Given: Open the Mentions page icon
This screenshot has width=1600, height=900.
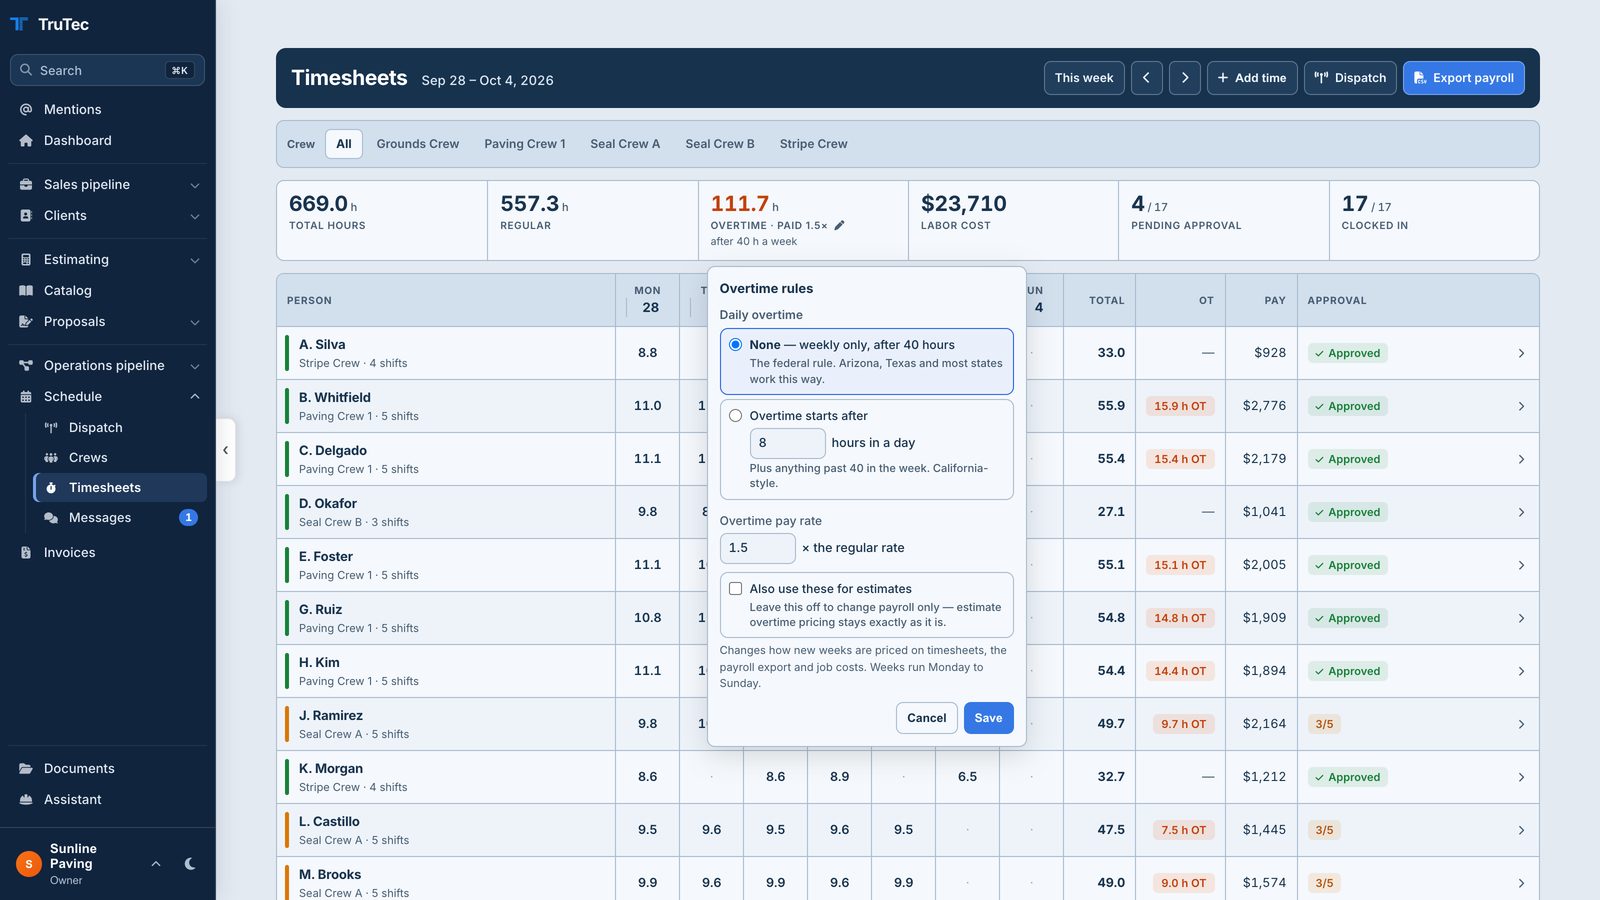Looking at the screenshot, I should 26,109.
